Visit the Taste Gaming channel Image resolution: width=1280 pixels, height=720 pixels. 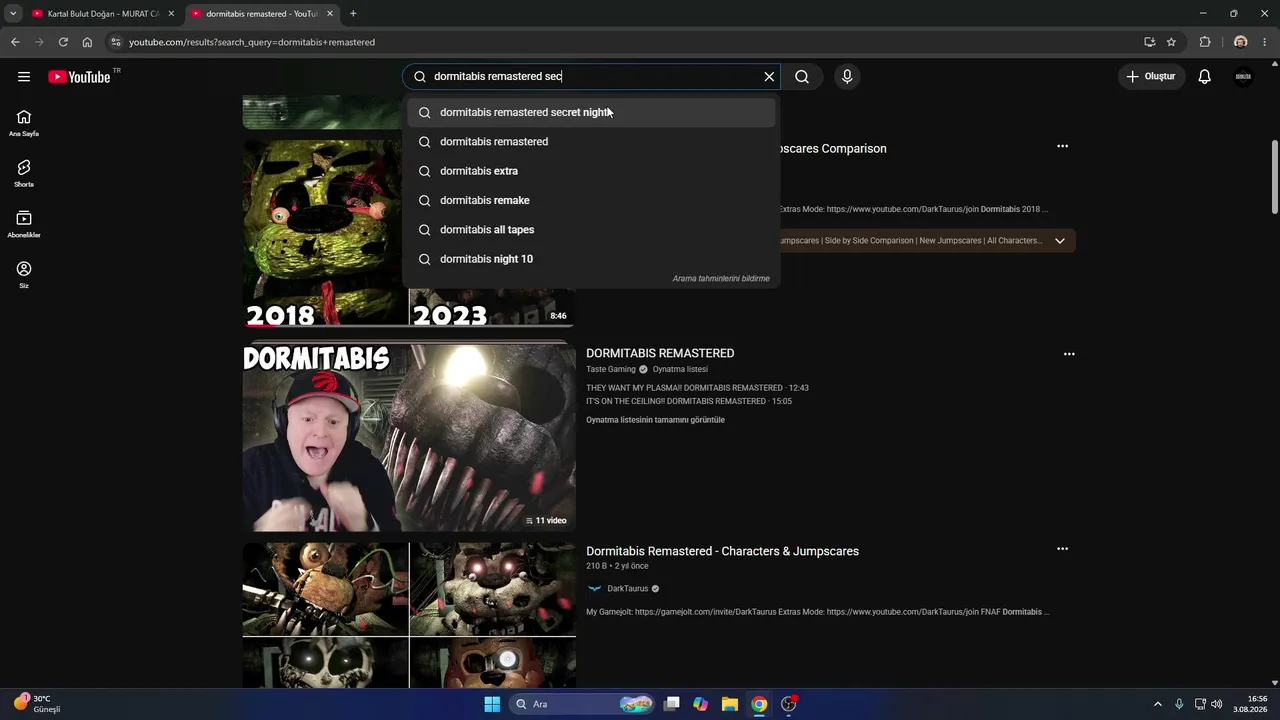click(x=611, y=369)
